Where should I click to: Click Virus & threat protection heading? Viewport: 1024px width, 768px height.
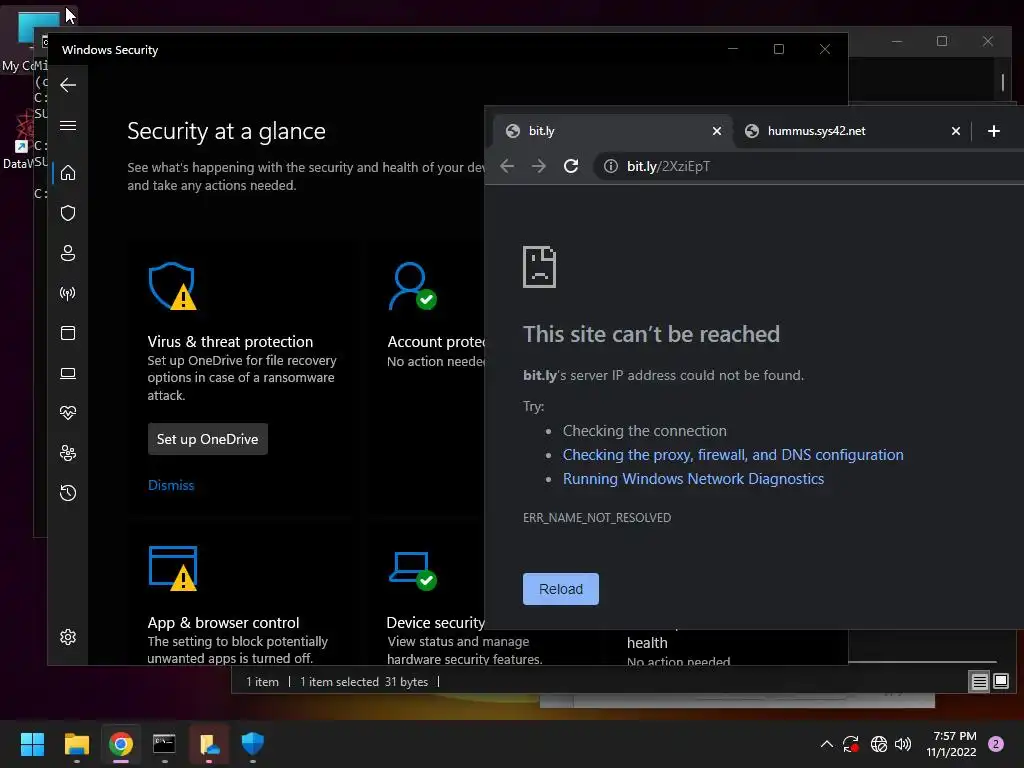pos(230,342)
